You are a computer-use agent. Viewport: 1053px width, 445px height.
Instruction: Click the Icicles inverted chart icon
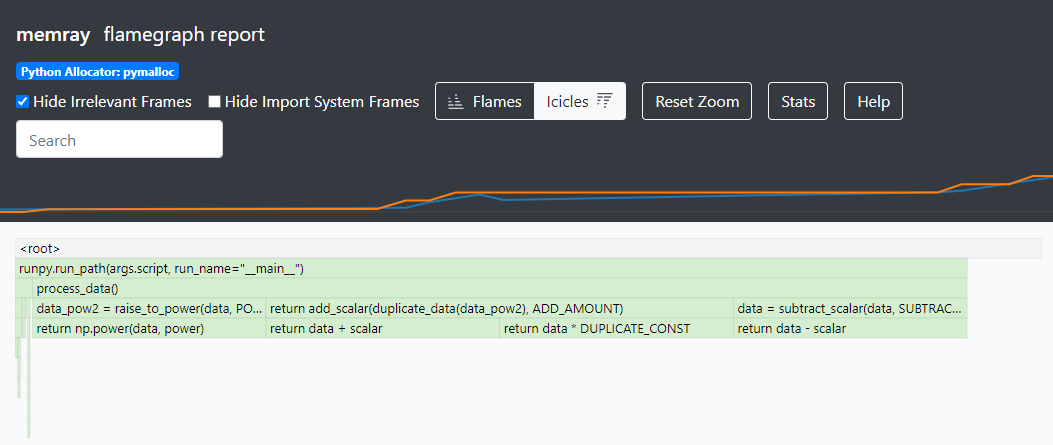click(604, 101)
